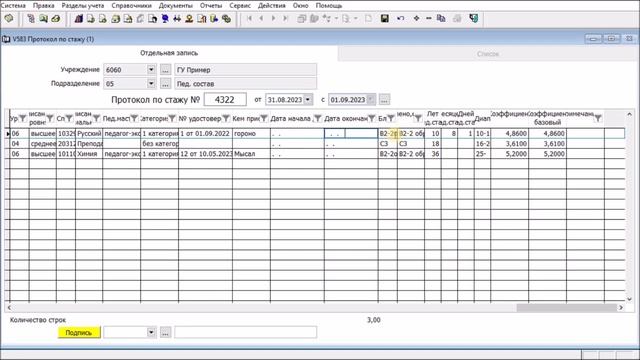This screenshot has height=360, width=640.
Task: Open the Документы menu
Action: (x=176, y=6)
